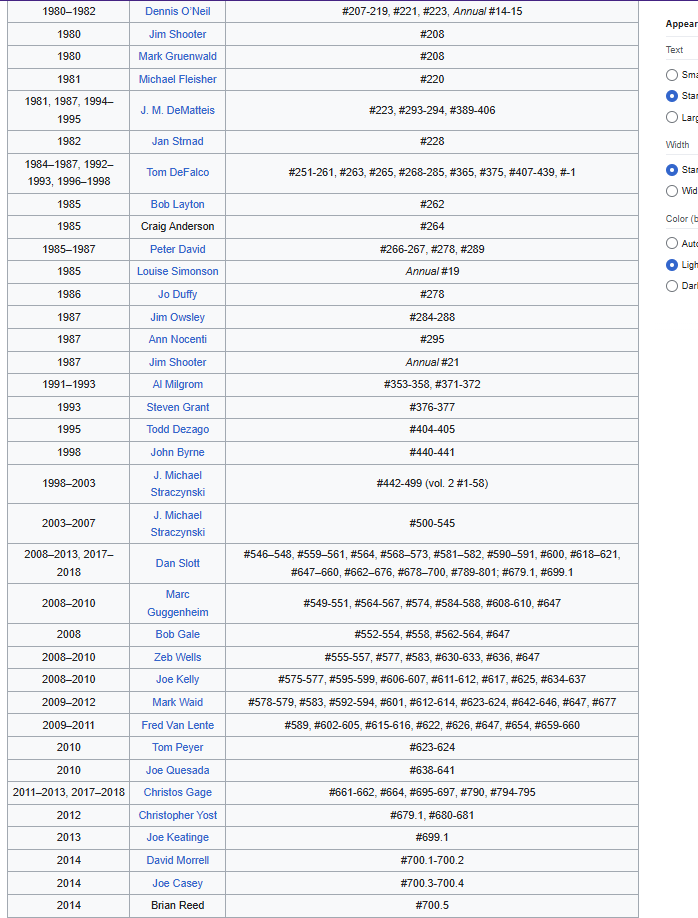This screenshot has width=698, height=918.
Task: Open the Louise Simonson link
Action: pyautogui.click(x=177, y=271)
